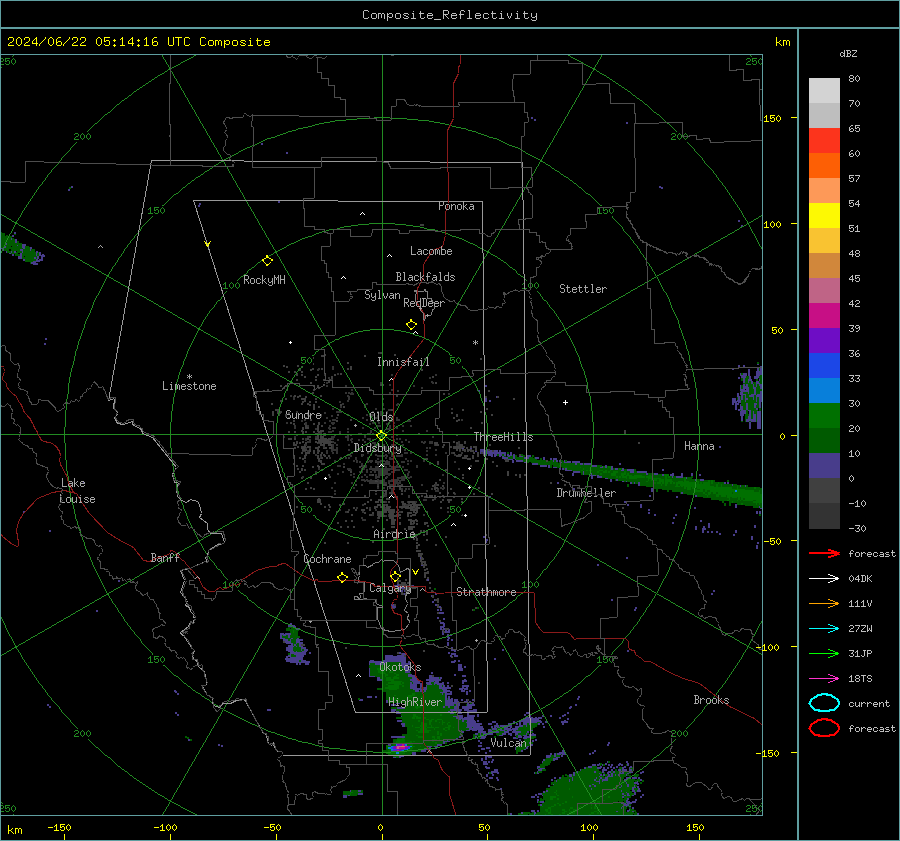The height and width of the screenshot is (841, 900).
Task: Click the 150 tick on right axis
Action: click(772, 118)
